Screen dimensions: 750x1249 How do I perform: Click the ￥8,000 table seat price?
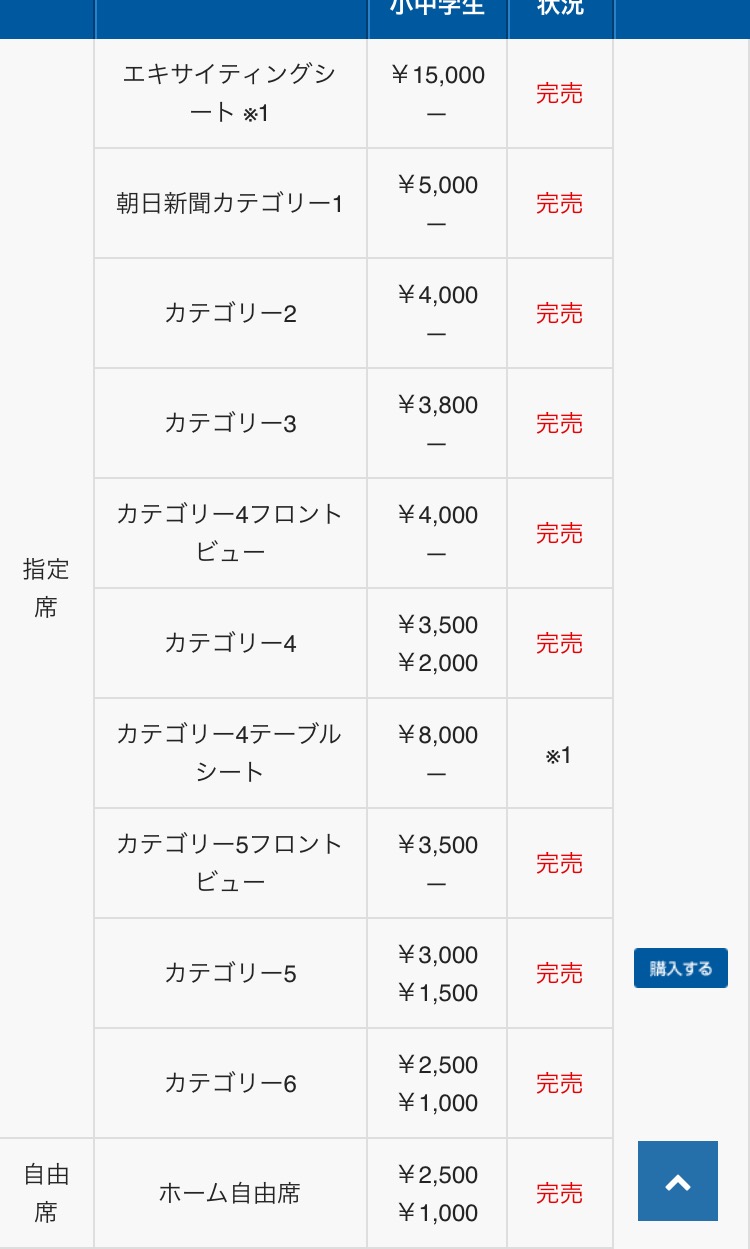(438, 736)
